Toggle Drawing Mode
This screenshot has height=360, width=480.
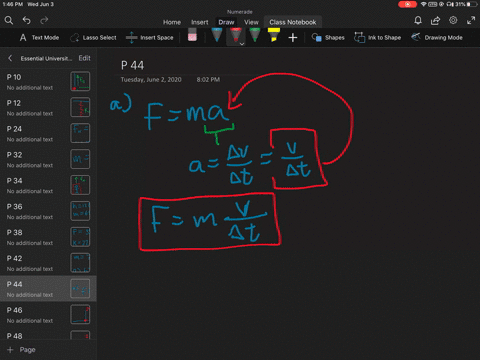click(437, 38)
